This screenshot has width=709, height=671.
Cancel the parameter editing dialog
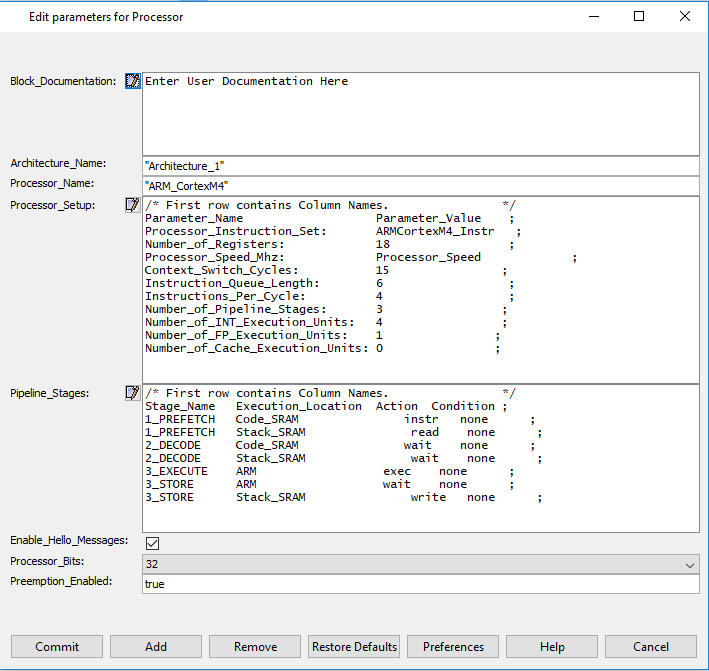click(651, 647)
